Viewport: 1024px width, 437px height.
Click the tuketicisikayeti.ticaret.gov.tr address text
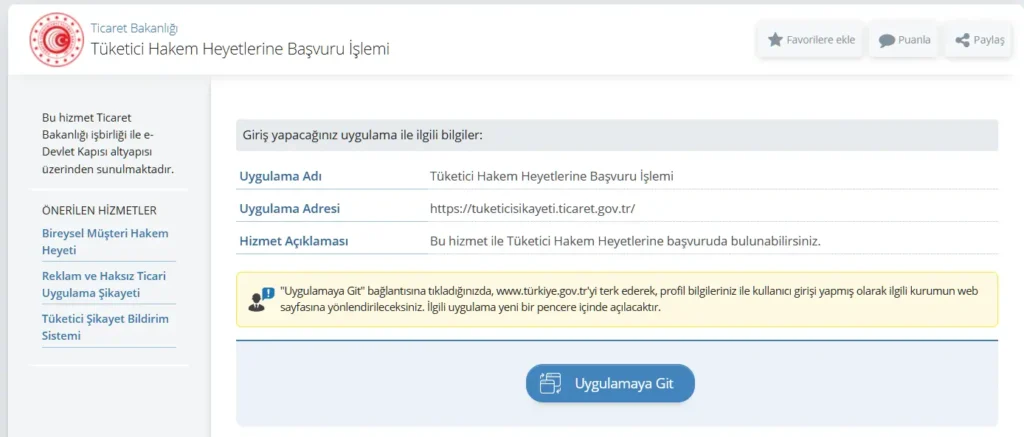[x=532, y=208]
